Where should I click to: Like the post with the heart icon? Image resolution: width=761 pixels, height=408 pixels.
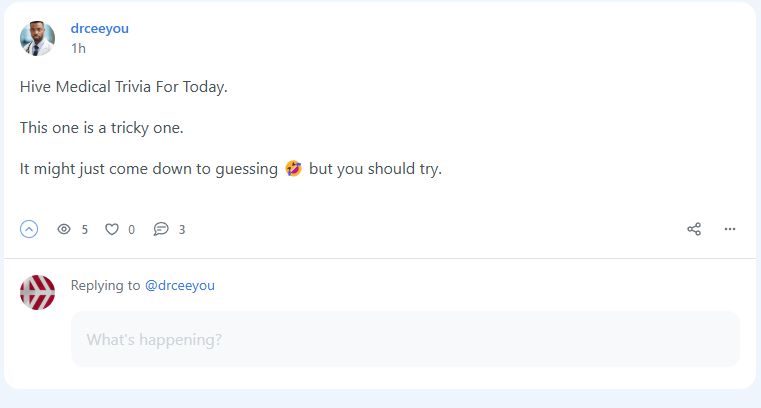click(x=112, y=229)
